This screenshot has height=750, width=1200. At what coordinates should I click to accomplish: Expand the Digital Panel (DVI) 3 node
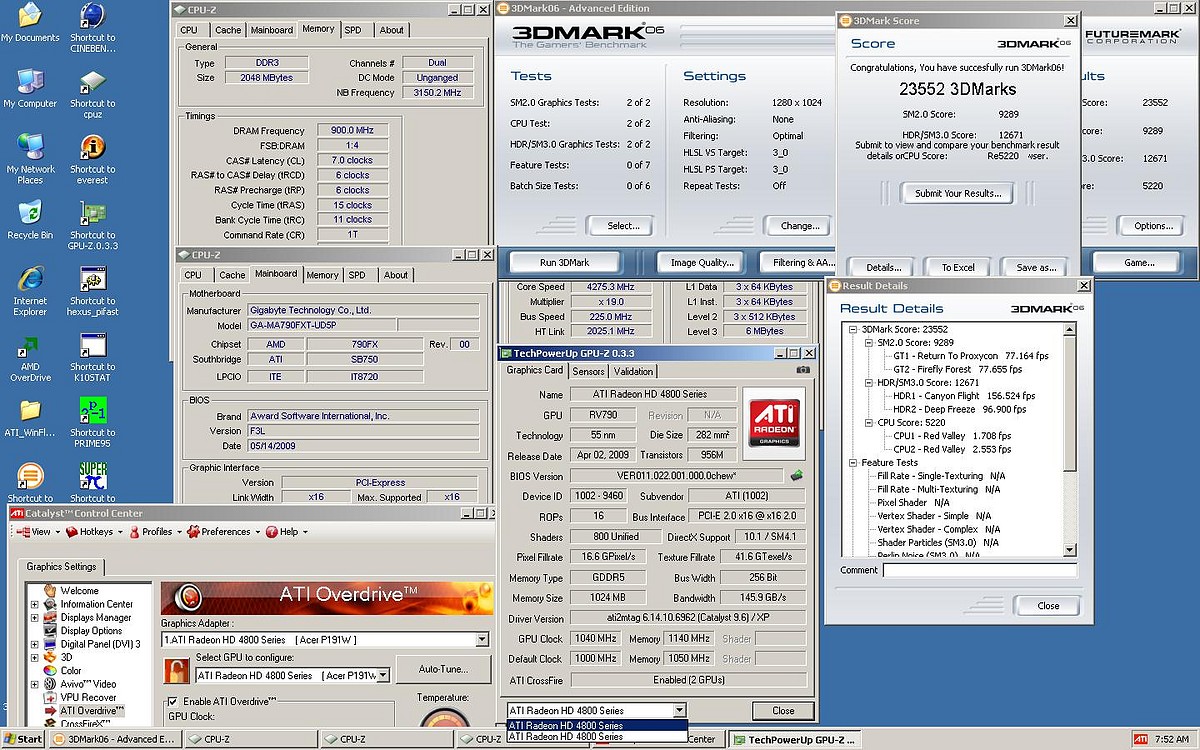pyautogui.click(x=35, y=644)
